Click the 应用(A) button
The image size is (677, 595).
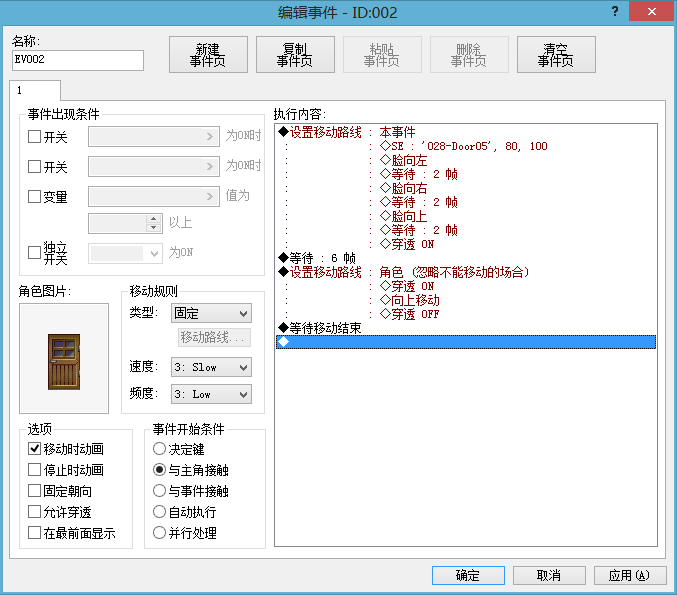tap(630, 576)
